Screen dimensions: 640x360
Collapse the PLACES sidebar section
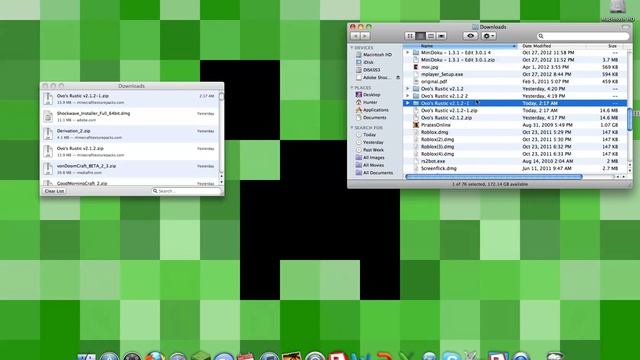pos(352,87)
